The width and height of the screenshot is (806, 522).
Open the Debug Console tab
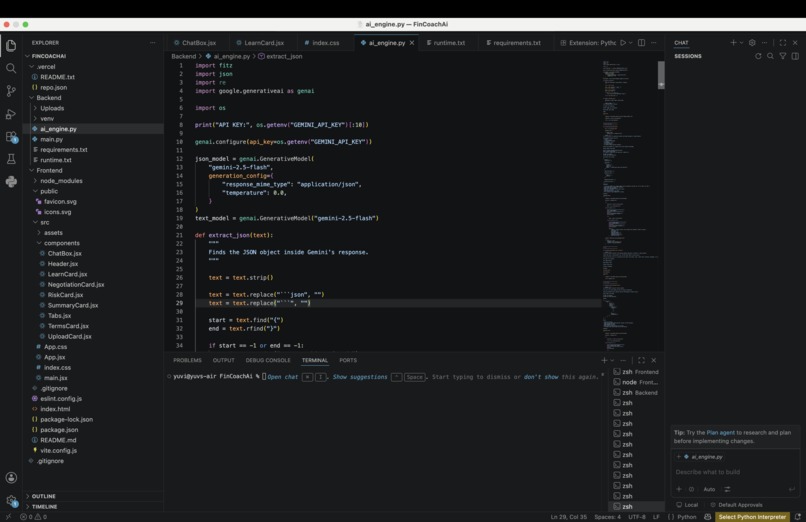tap(268, 360)
